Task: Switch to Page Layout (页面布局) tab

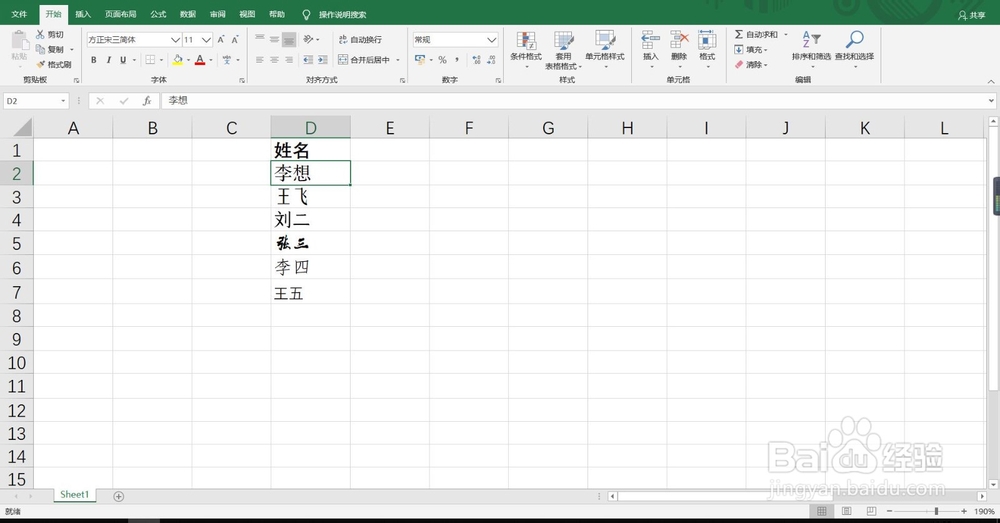Action: point(121,14)
